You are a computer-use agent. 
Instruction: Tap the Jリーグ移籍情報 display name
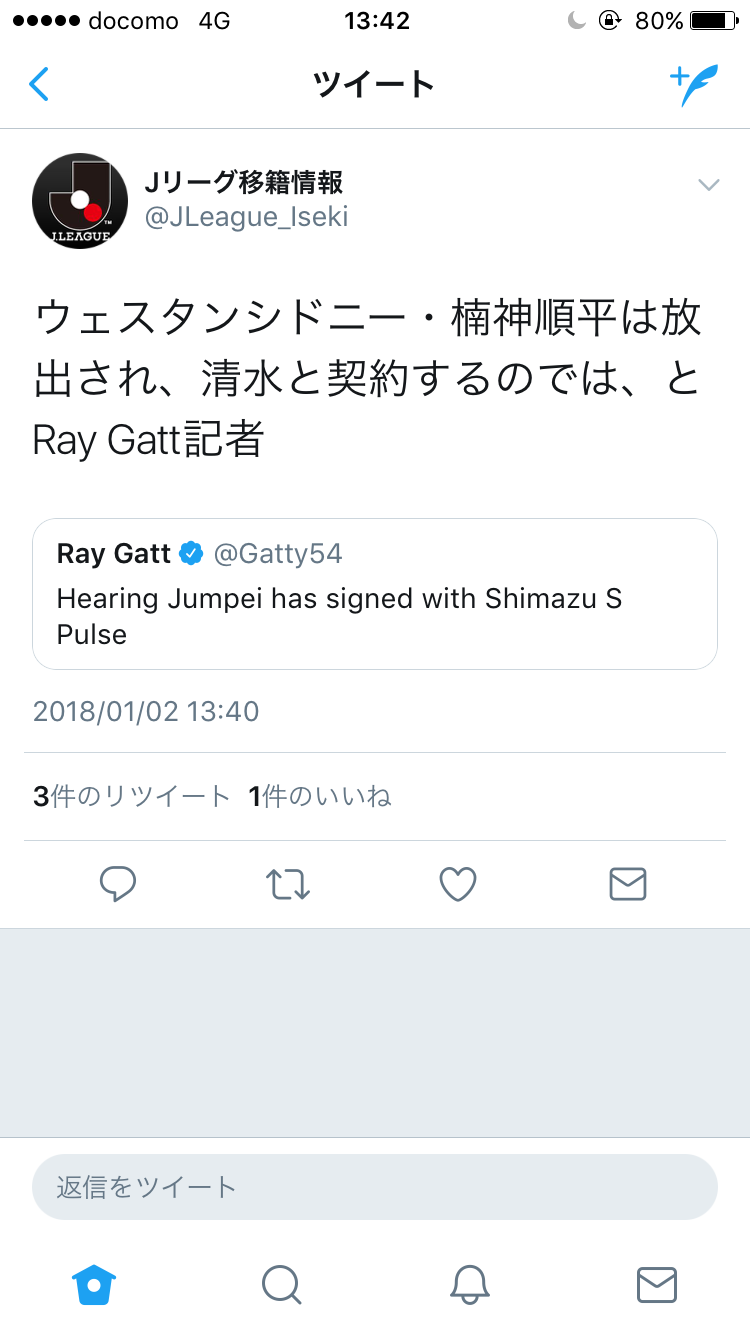[244, 182]
